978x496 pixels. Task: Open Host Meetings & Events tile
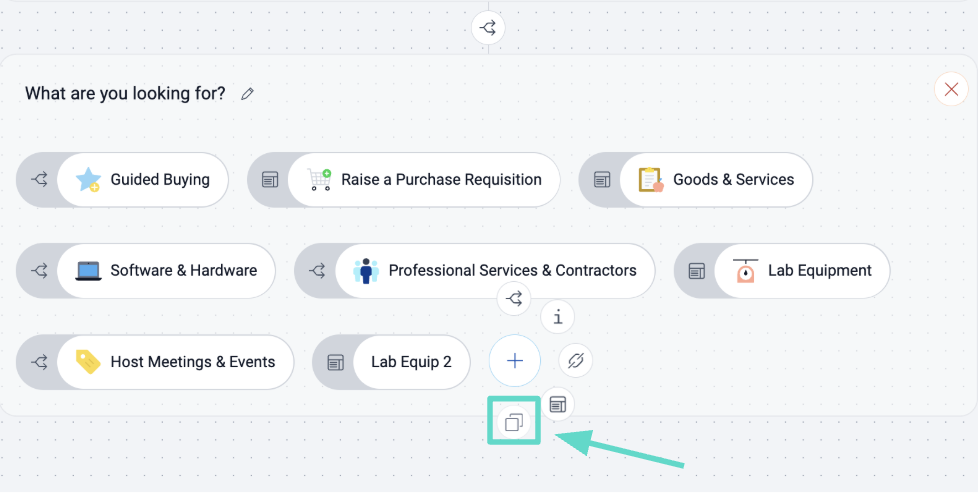[175, 362]
